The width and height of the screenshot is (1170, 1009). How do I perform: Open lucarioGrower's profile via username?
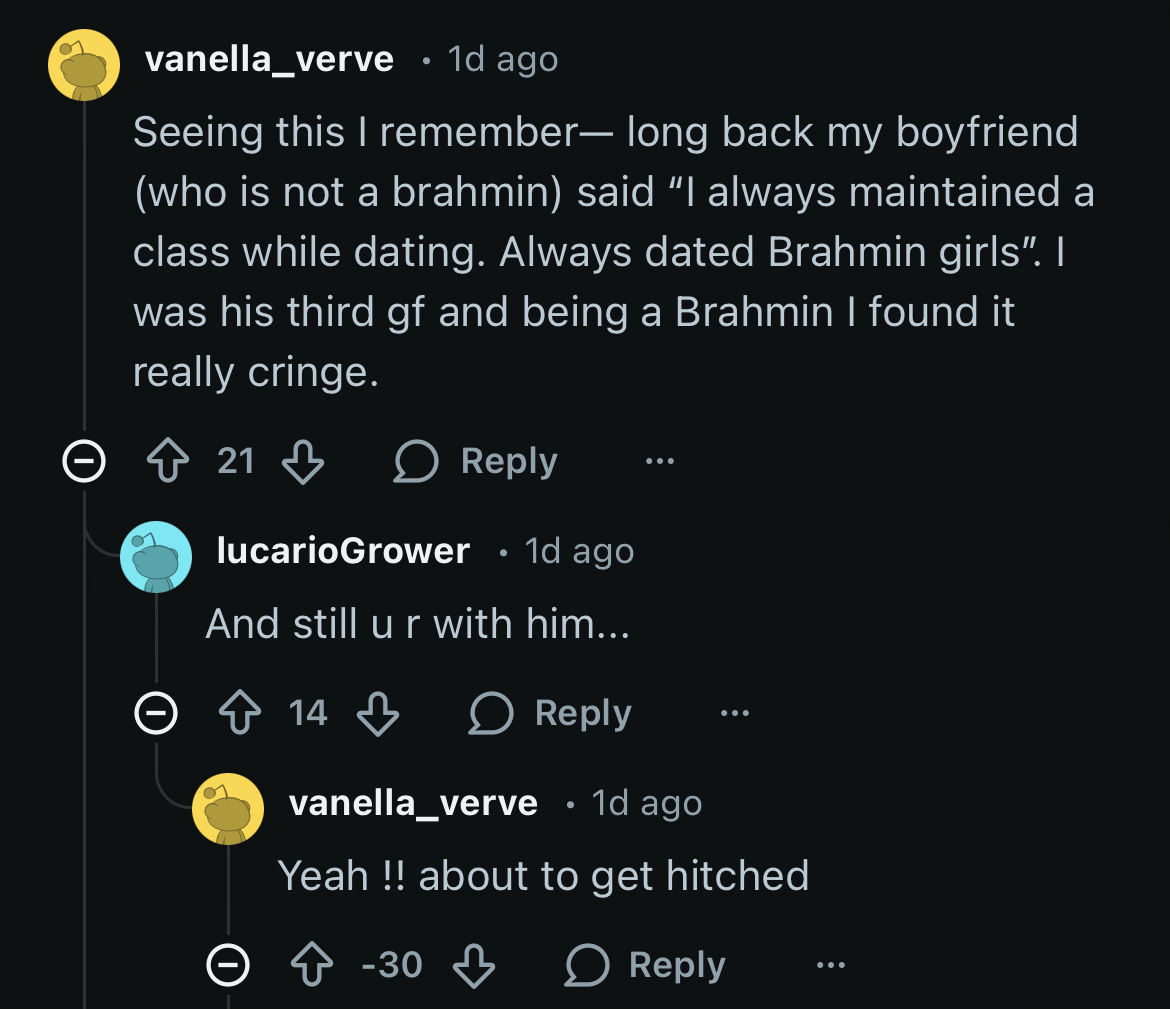pos(343,551)
